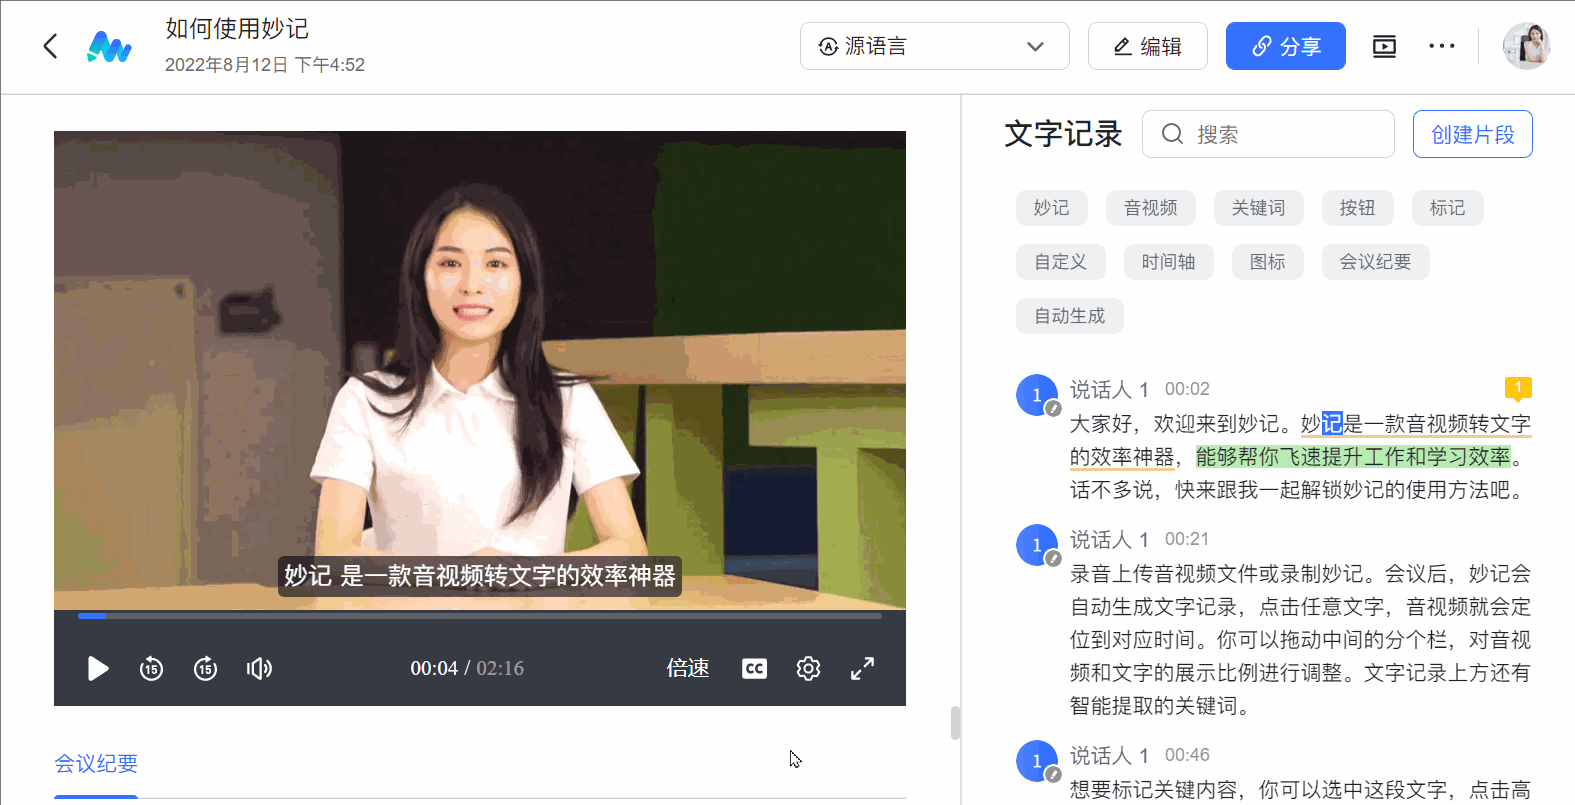Open the more options ellipsis menu
The width and height of the screenshot is (1575, 805).
click(x=1442, y=46)
